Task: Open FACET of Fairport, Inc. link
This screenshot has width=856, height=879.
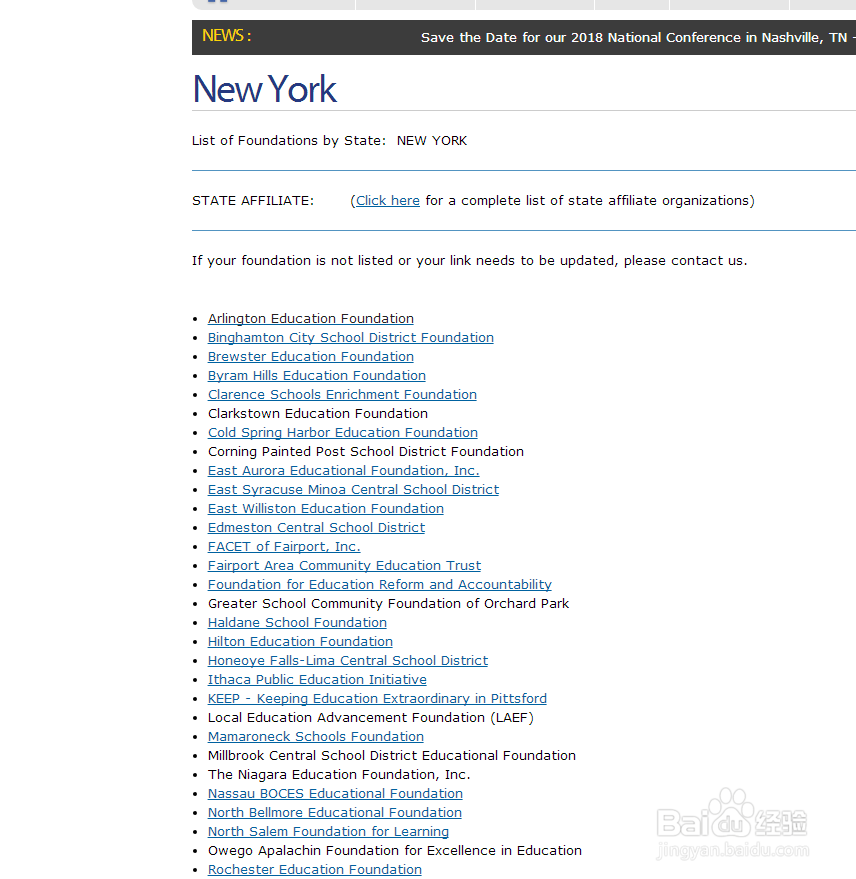Action: (284, 547)
